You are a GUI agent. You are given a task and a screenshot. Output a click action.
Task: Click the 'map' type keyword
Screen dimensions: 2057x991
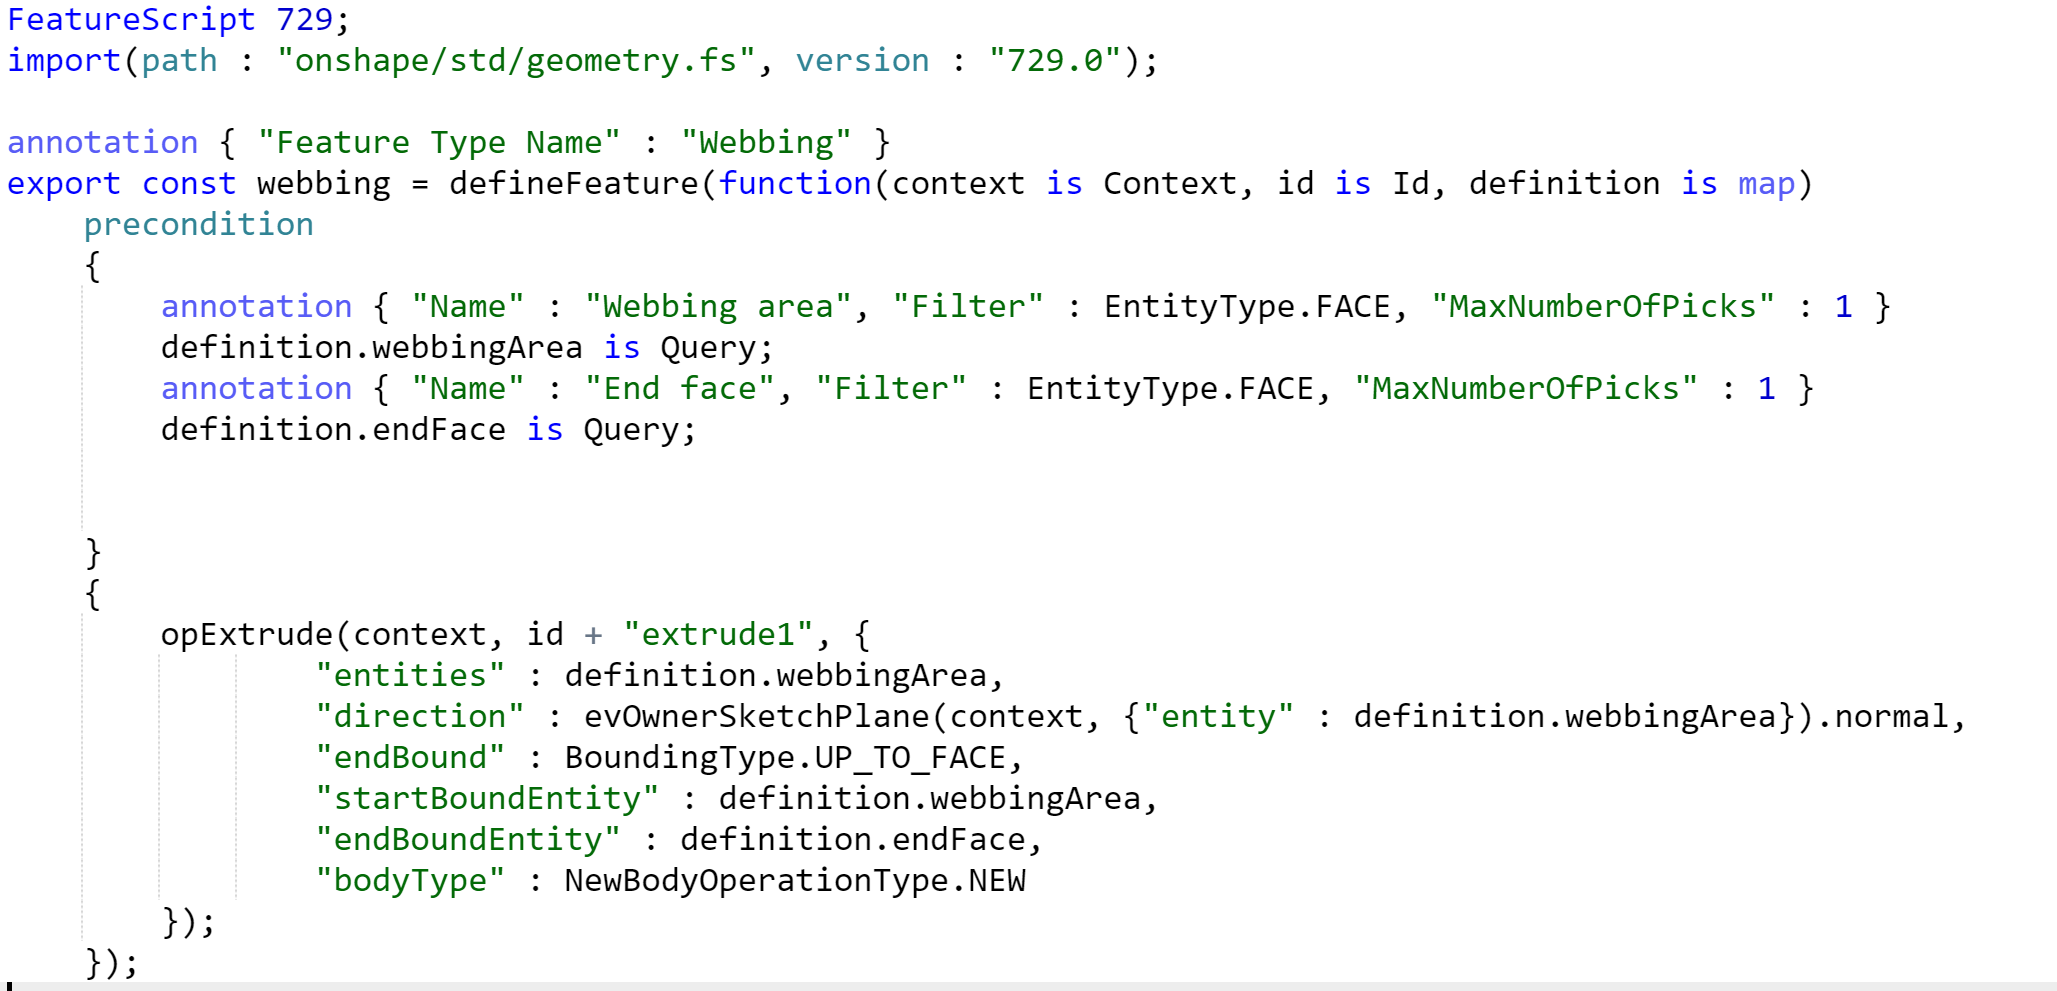[1767, 183]
